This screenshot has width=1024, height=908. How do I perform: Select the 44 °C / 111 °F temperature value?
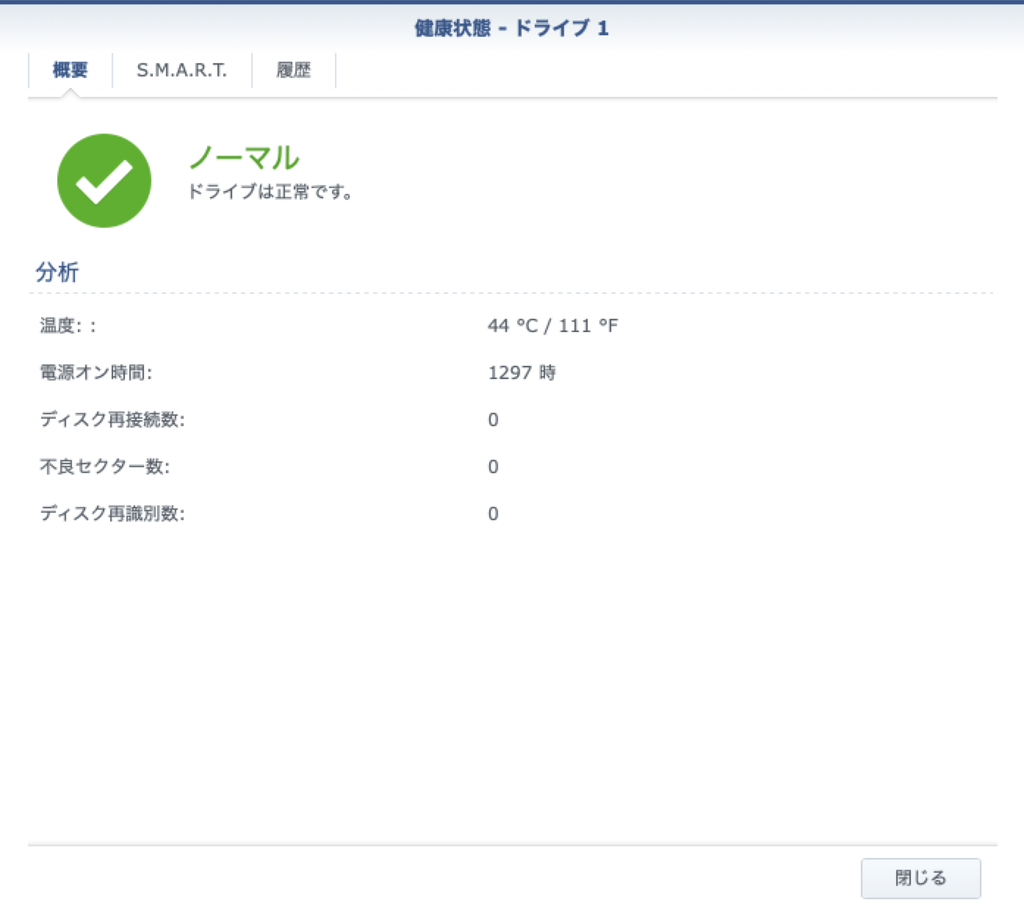[x=553, y=326]
